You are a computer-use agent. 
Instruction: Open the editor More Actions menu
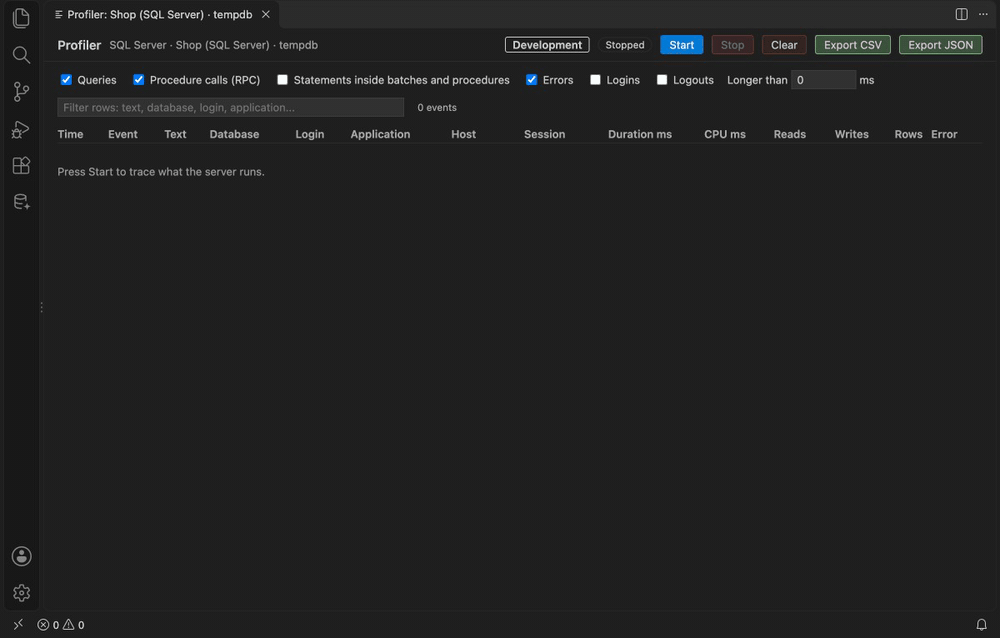(x=983, y=14)
